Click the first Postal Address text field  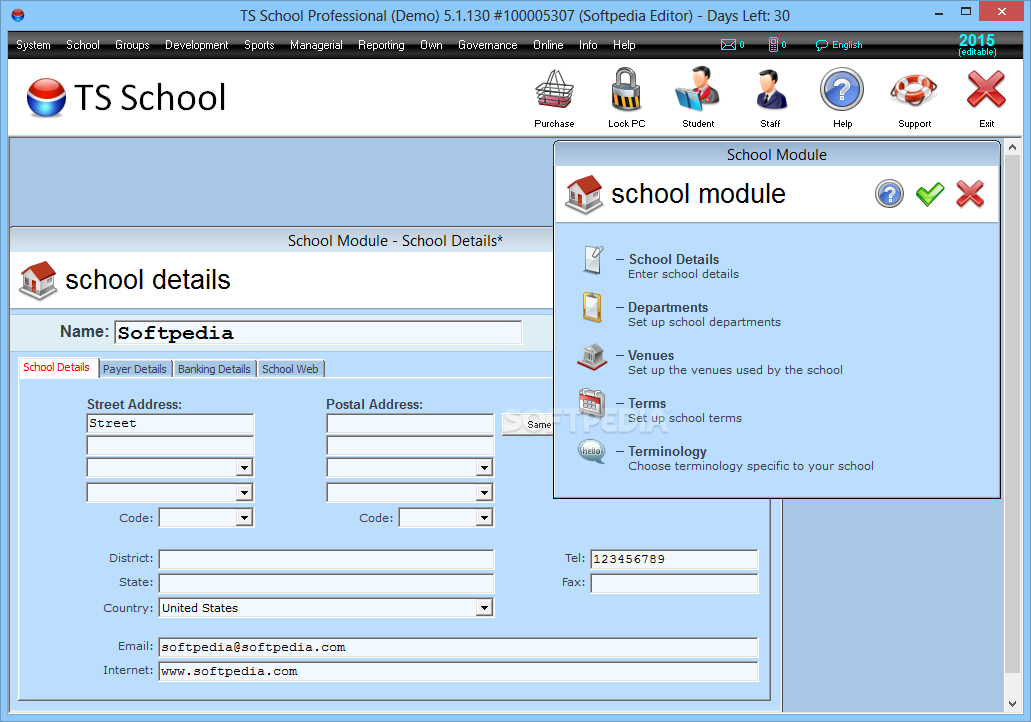410,423
